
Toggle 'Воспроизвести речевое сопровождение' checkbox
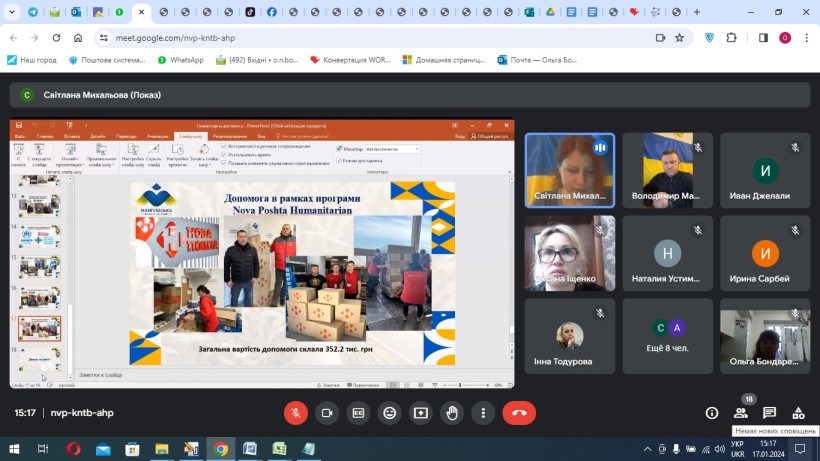coord(224,146)
